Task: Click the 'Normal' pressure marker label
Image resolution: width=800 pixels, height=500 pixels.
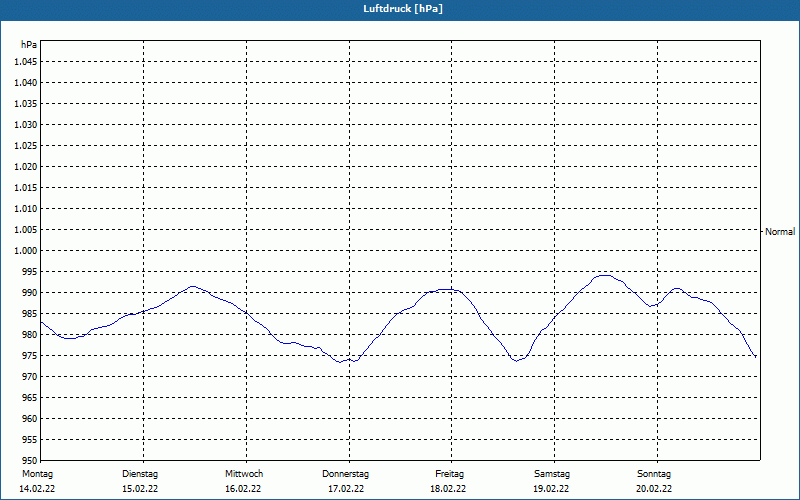Action: point(780,232)
